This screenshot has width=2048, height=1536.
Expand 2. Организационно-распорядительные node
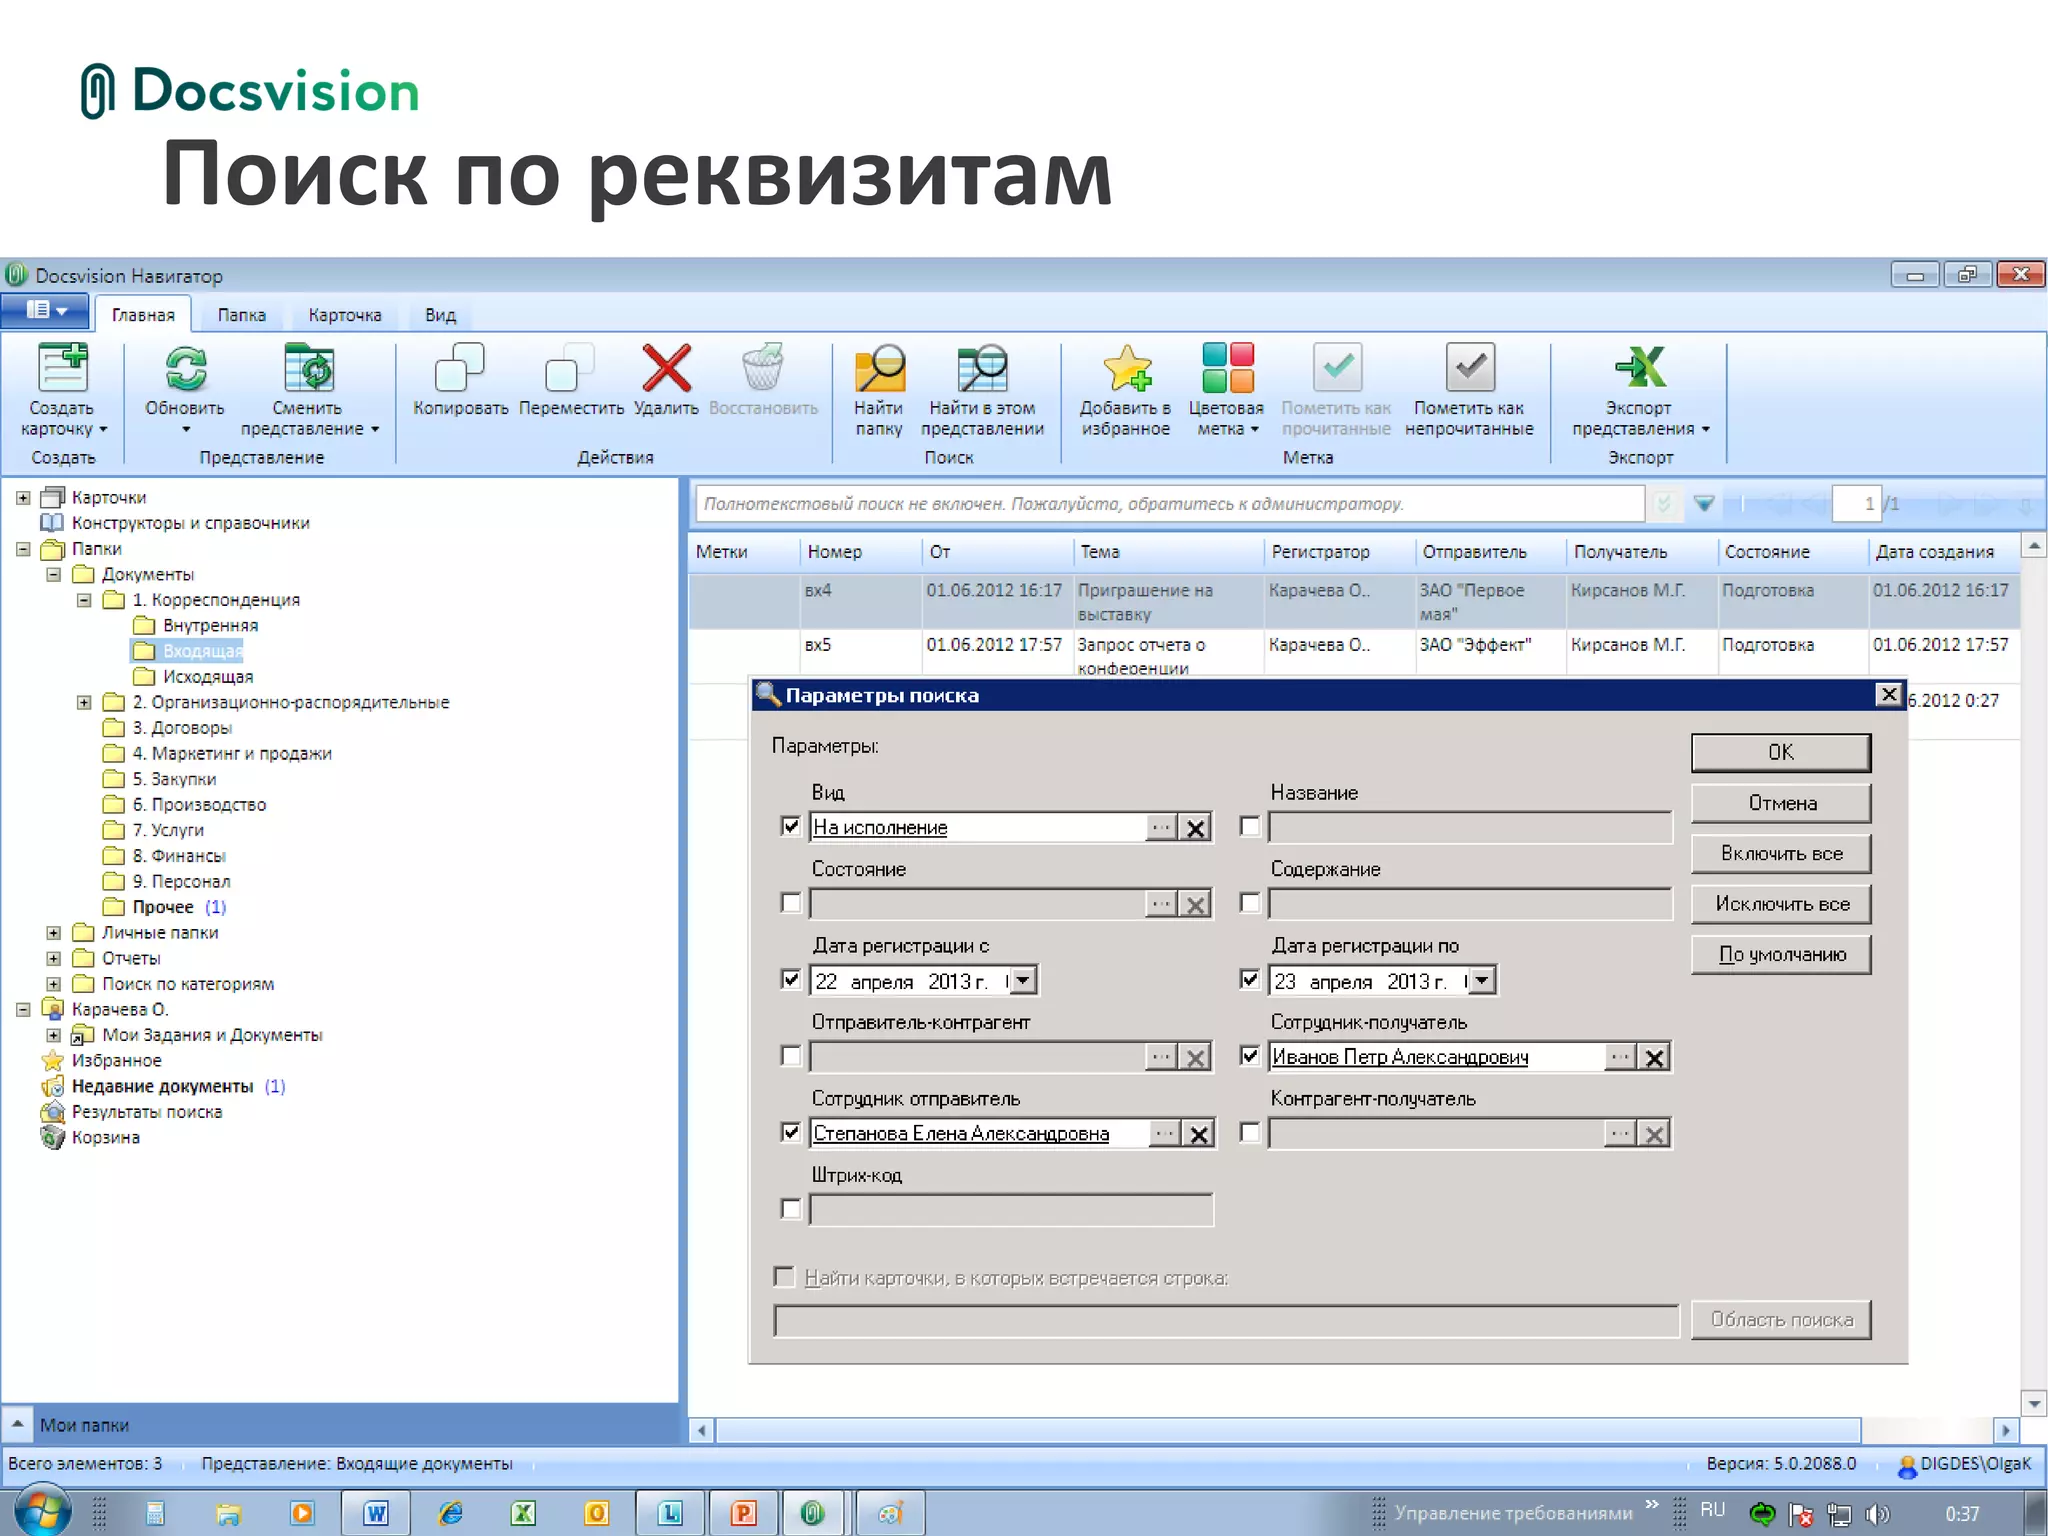click(x=84, y=702)
